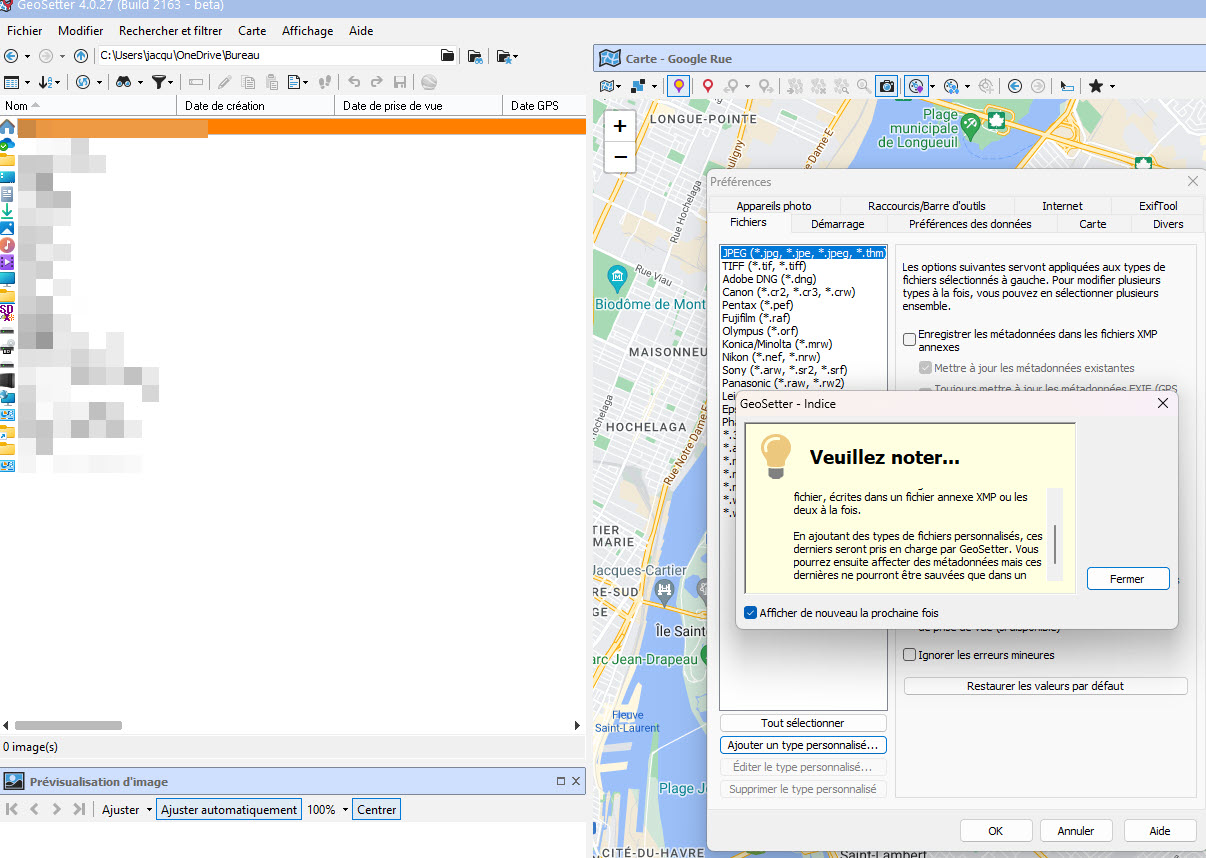
Task: Switch to the Démarrage tab
Action: point(838,224)
